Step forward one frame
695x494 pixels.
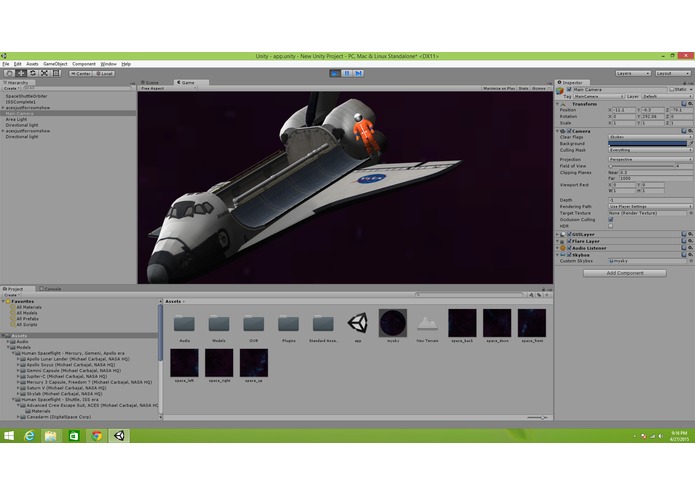(359, 73)
